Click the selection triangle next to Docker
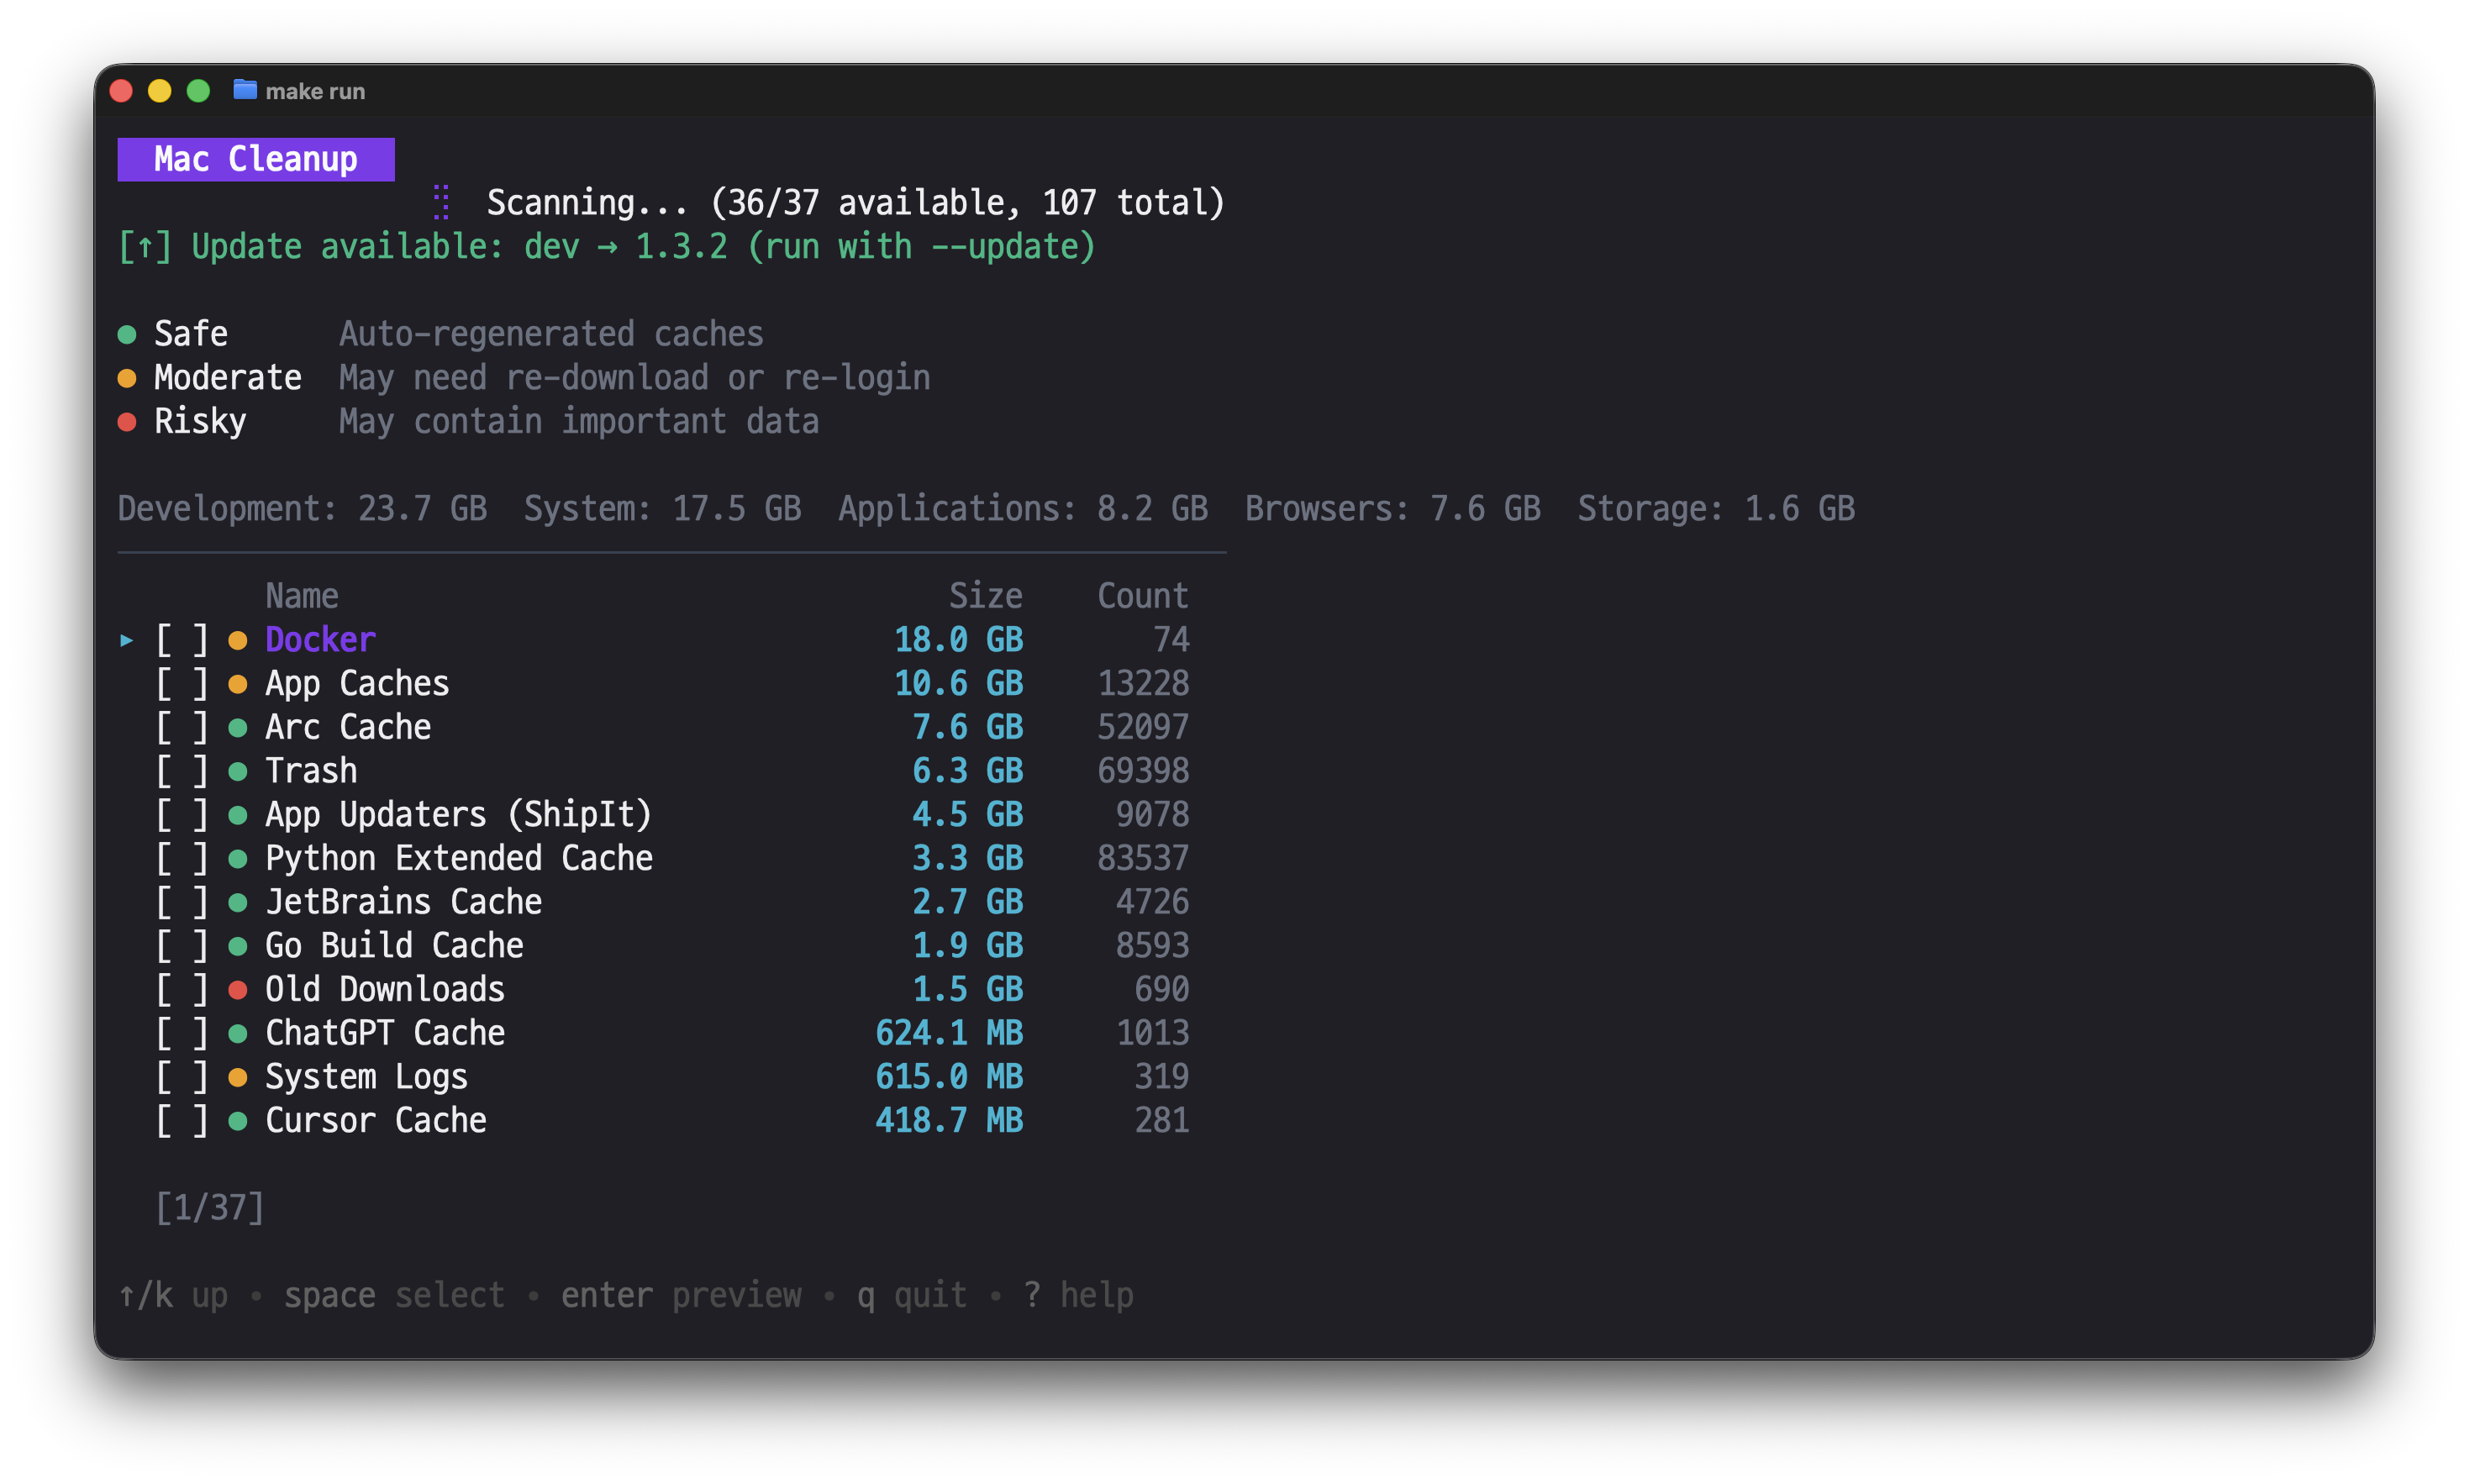This screenshot has width=2469, height=1484. [125, 640]
